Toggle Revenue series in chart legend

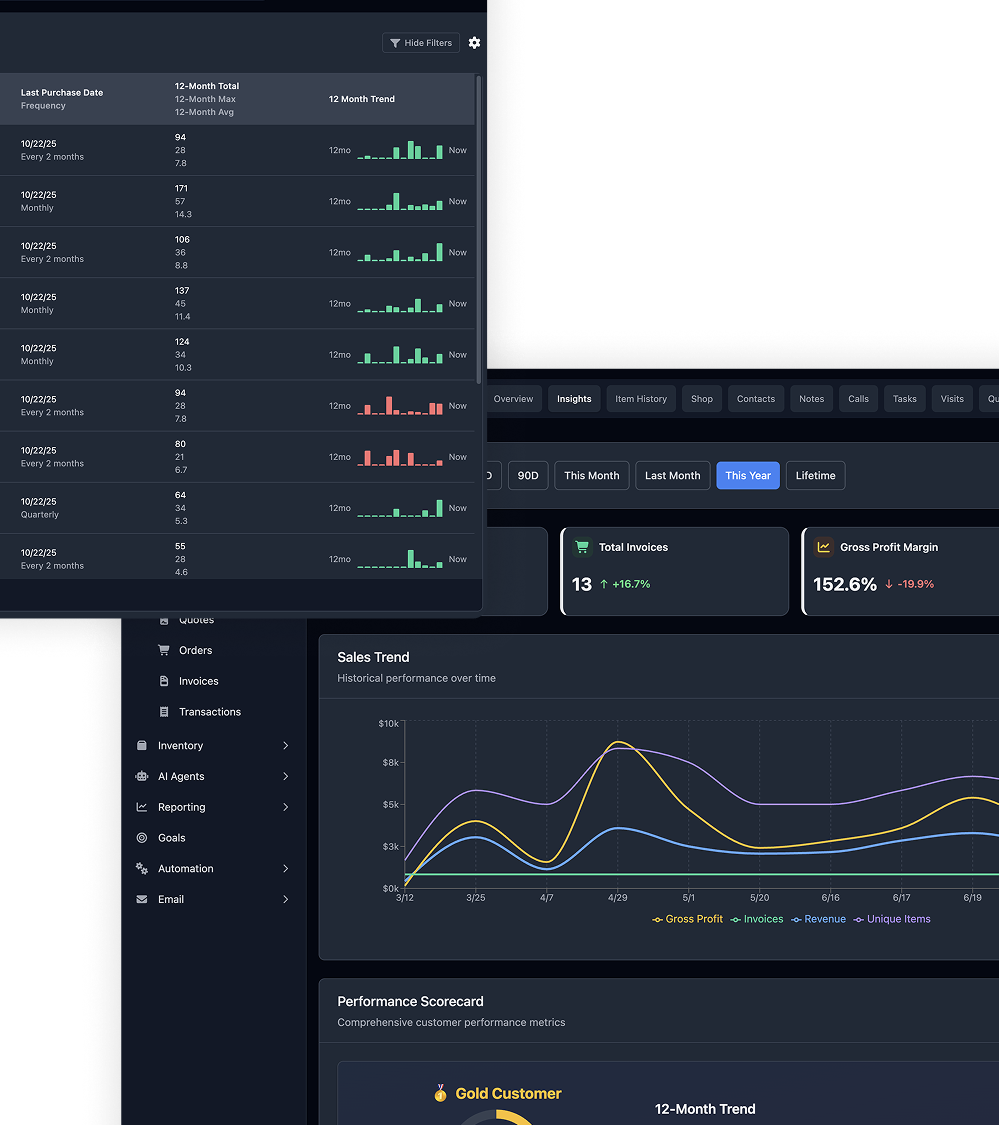(x=819, y=919)
